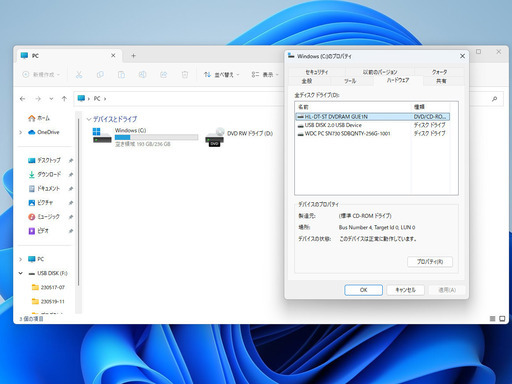The image size is (512, 384).
Task: Switch to クォータ tab in properties
Action: 439,72
